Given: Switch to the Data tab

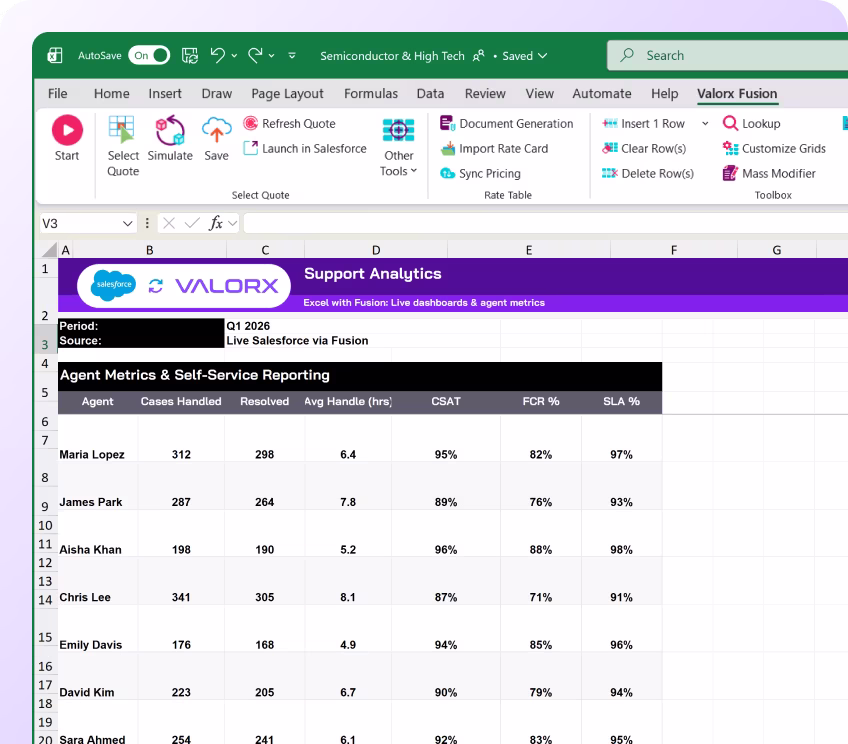Looking at the screenshot, I should (430, 94).
